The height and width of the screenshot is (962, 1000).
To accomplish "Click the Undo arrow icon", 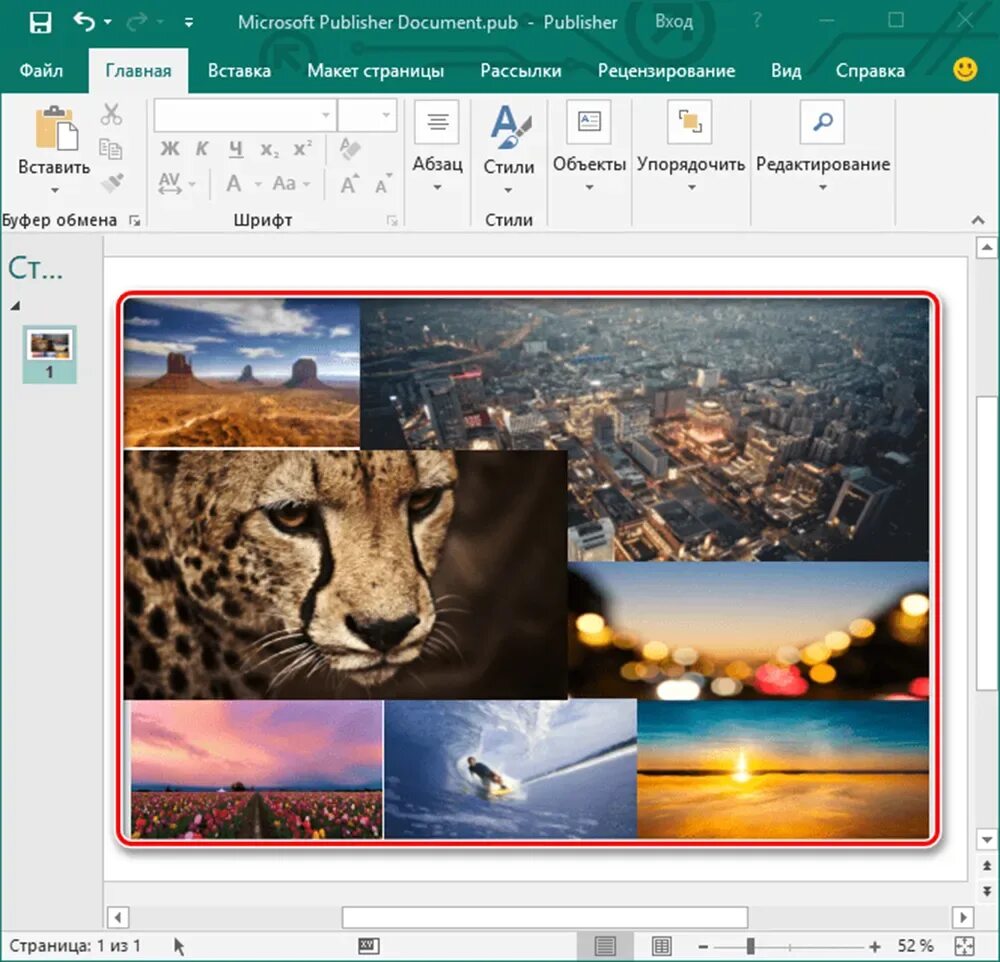I will click(x=84, y=22).
